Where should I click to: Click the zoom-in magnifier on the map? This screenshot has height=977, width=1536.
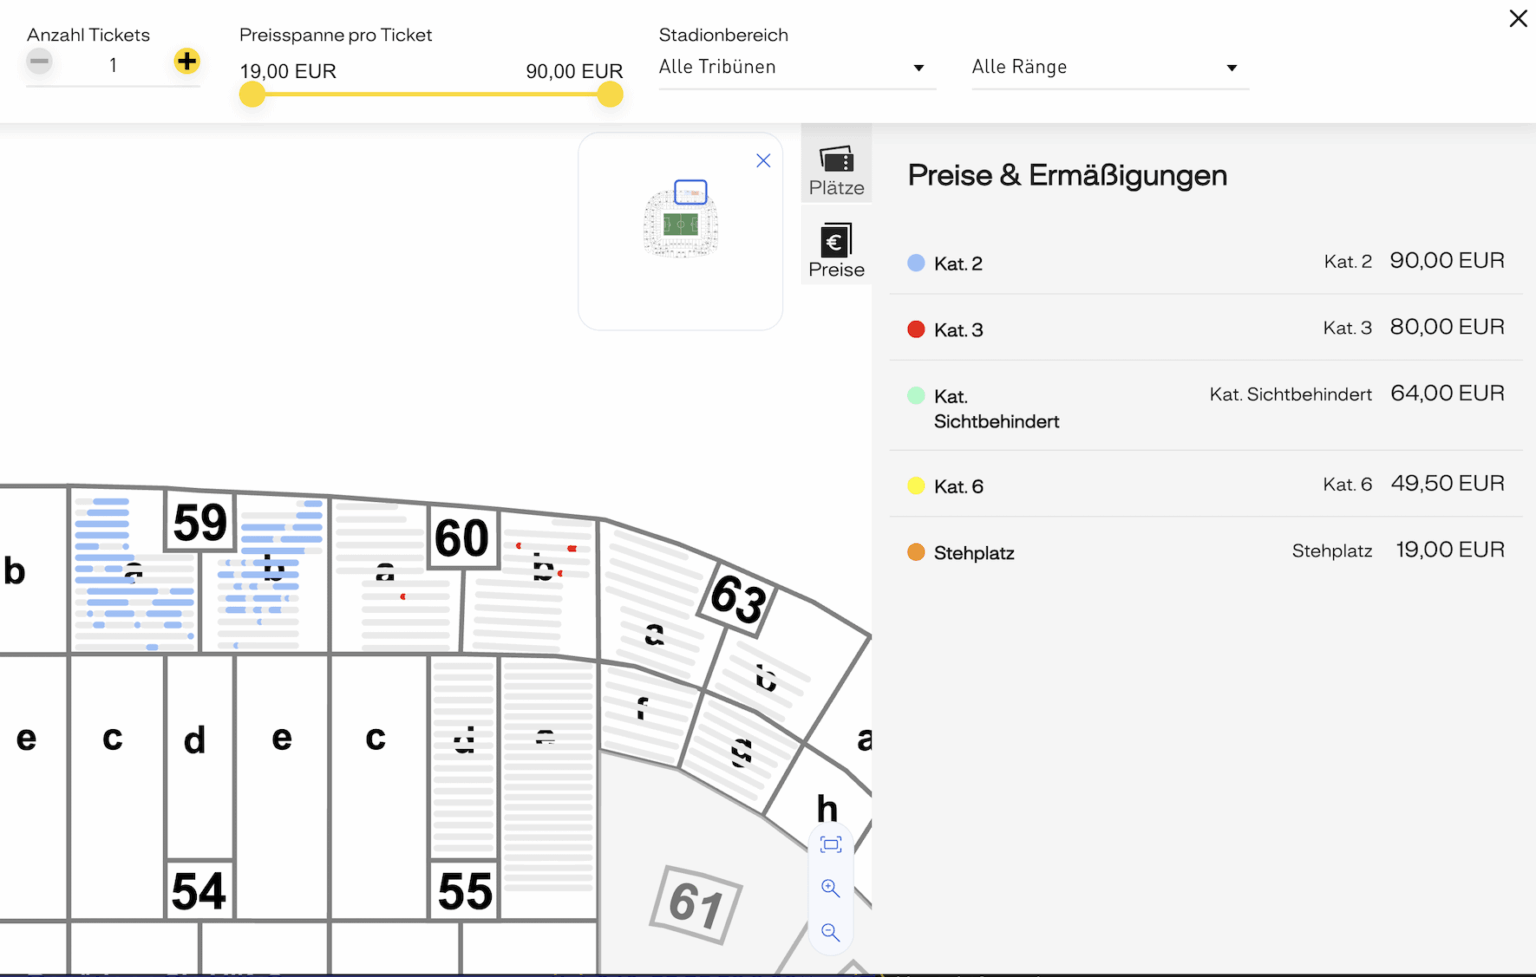coord(830,888)
